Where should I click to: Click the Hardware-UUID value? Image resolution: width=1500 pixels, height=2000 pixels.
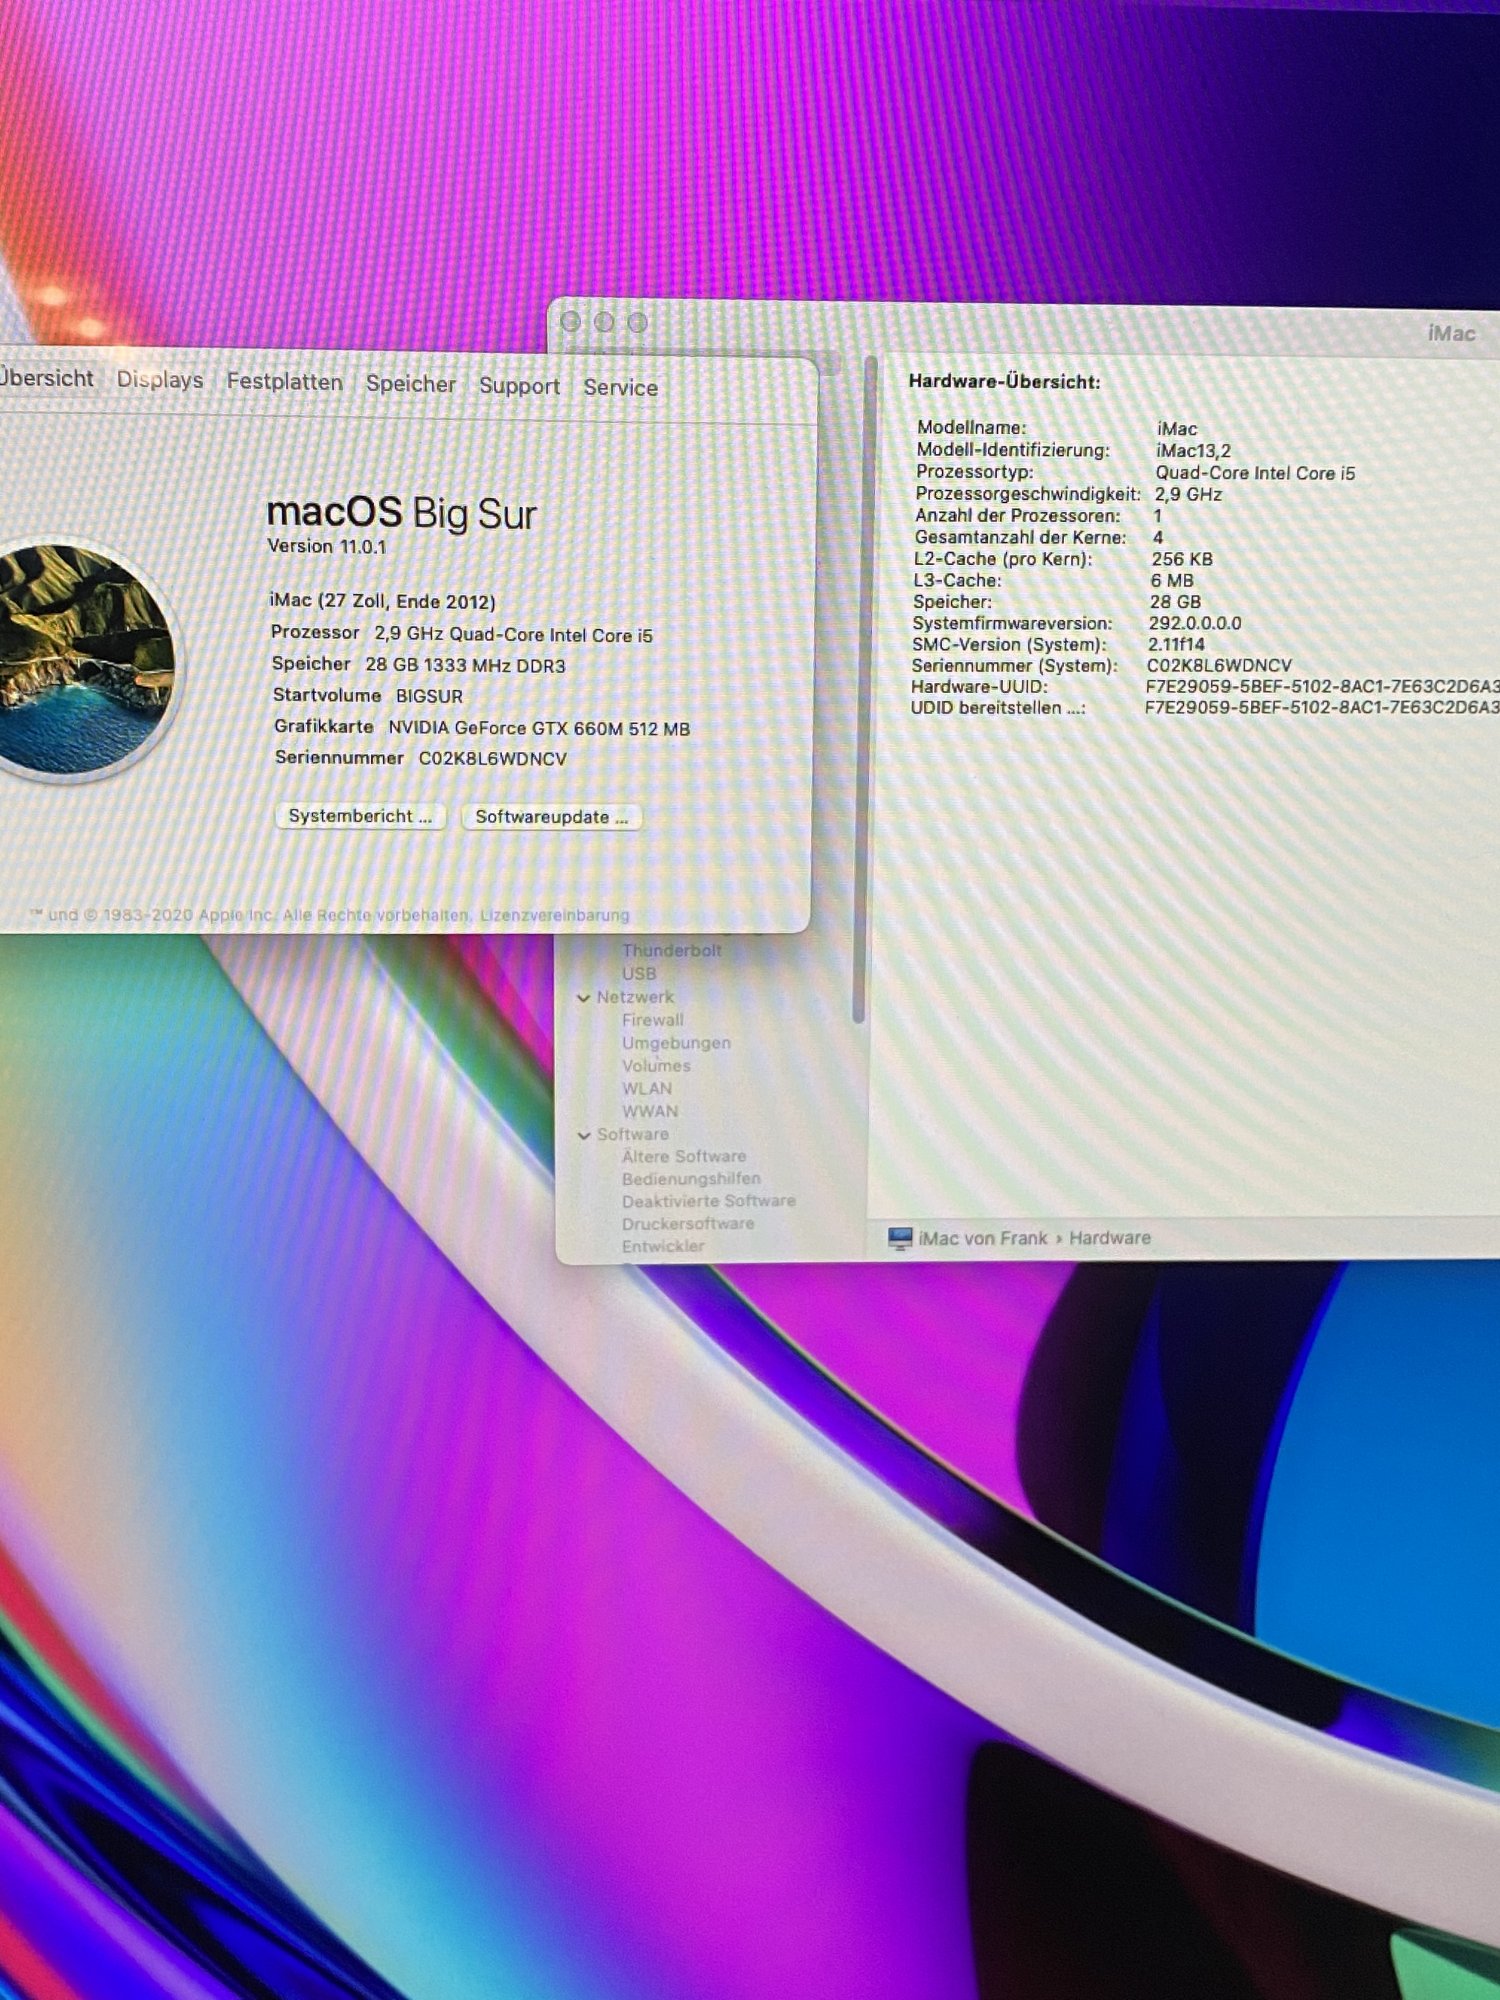(x=1322, y=686)
